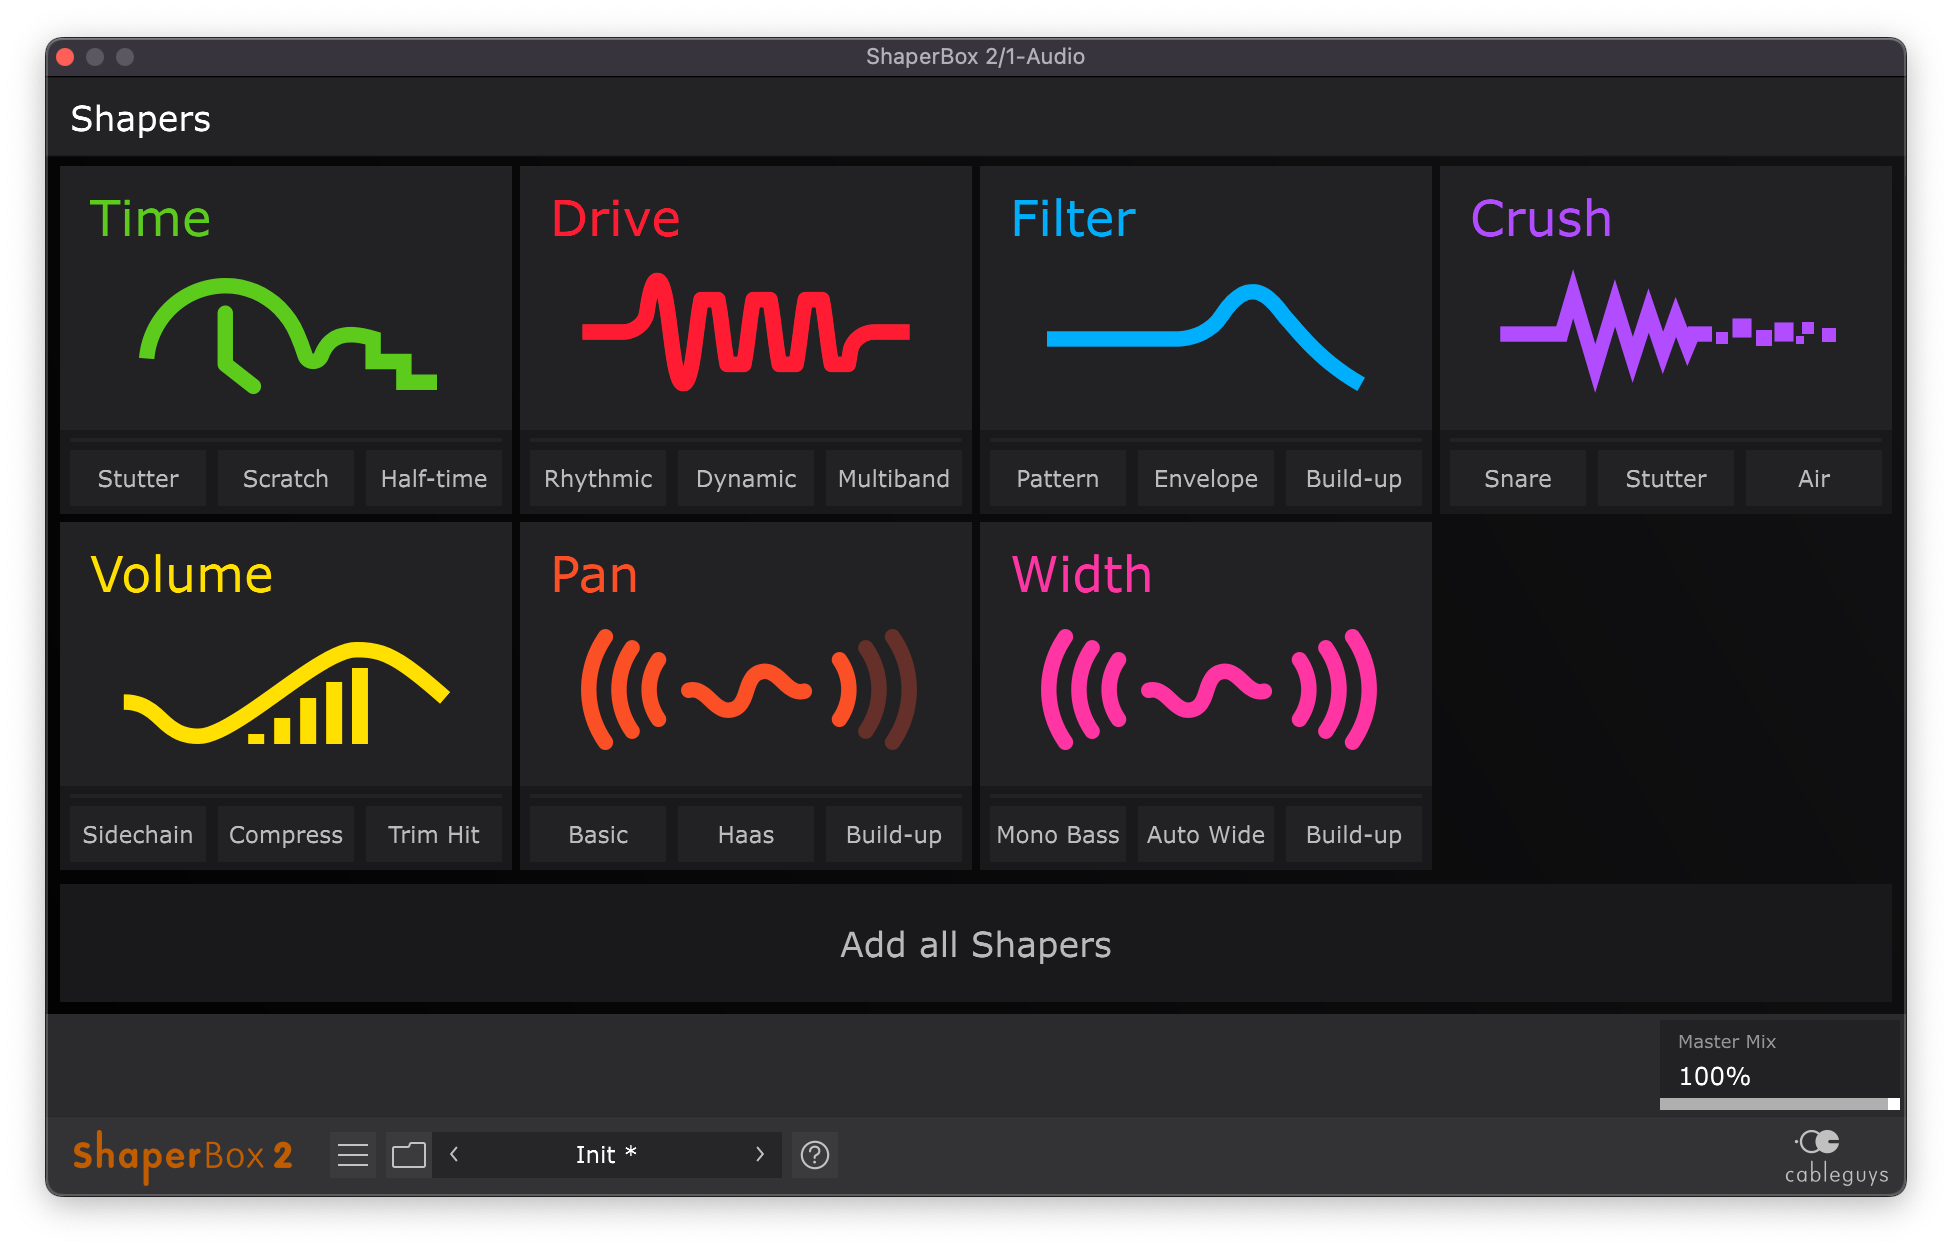The width and height of the screenshot is (1952, 1250).
Task: Load the Pan Haas preset
Action: (x=746, y=834)
